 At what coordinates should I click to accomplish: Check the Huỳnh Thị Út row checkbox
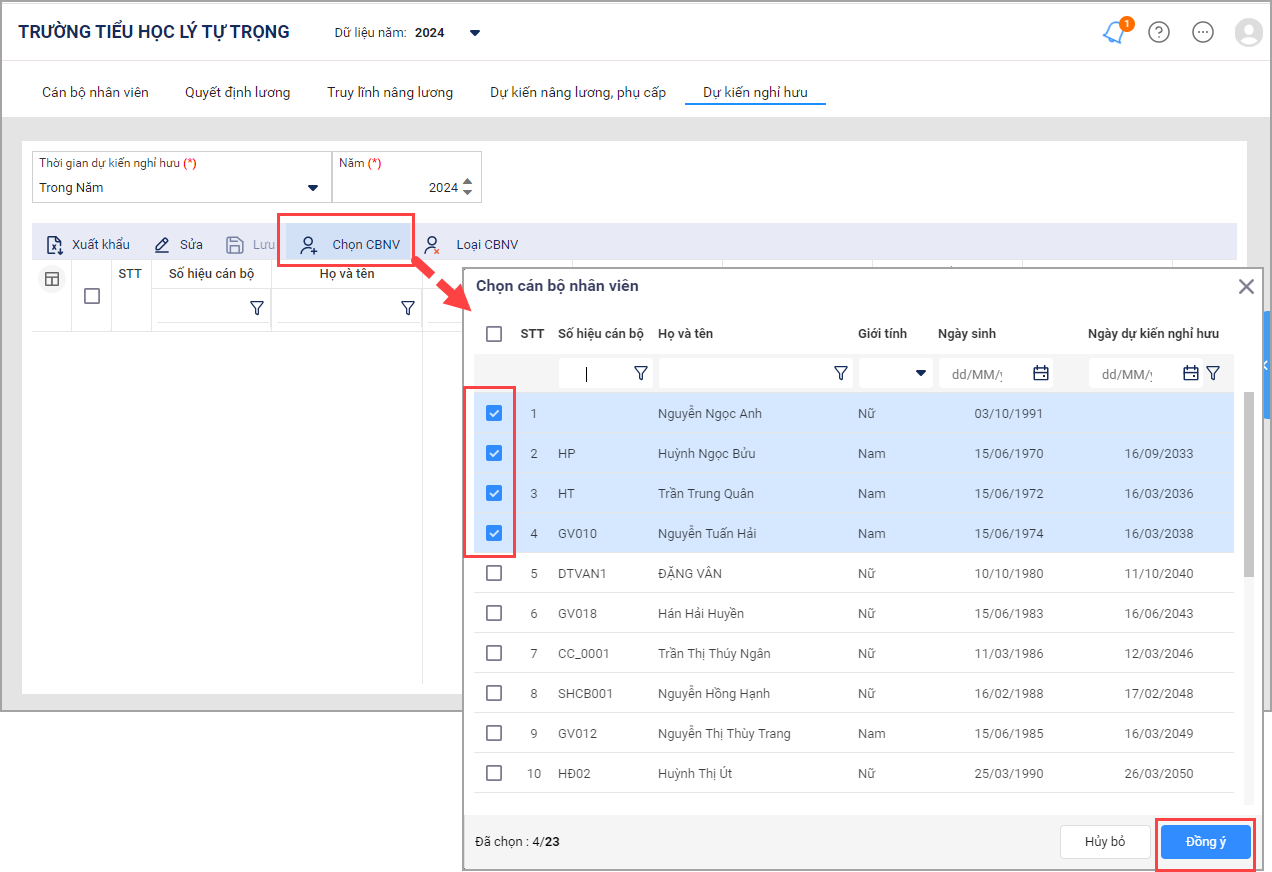(x=494, y=773)
